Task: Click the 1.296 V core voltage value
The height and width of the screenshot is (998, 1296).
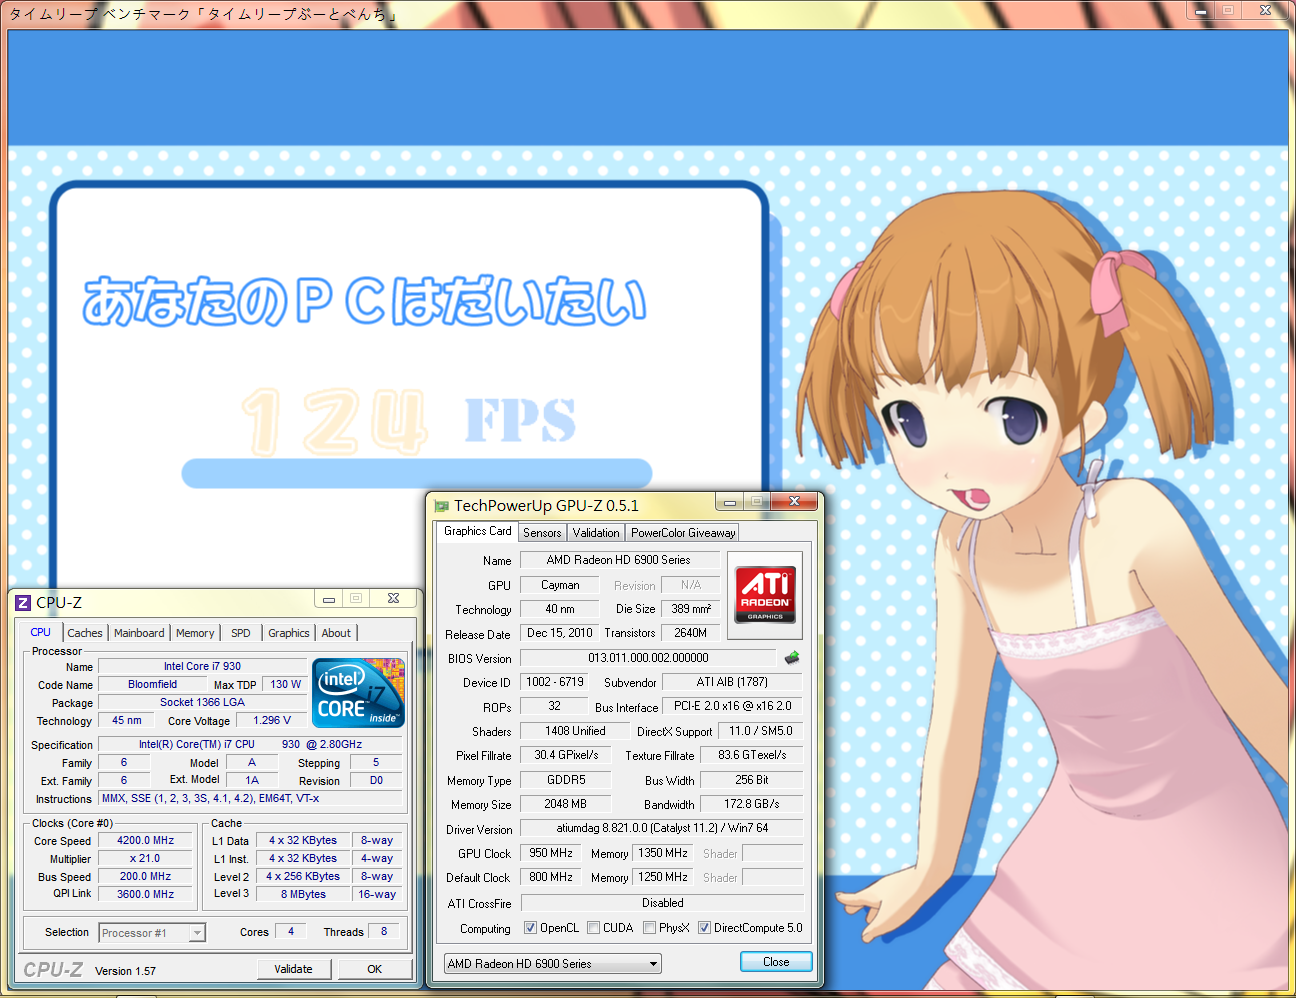Action: (272, 720)
